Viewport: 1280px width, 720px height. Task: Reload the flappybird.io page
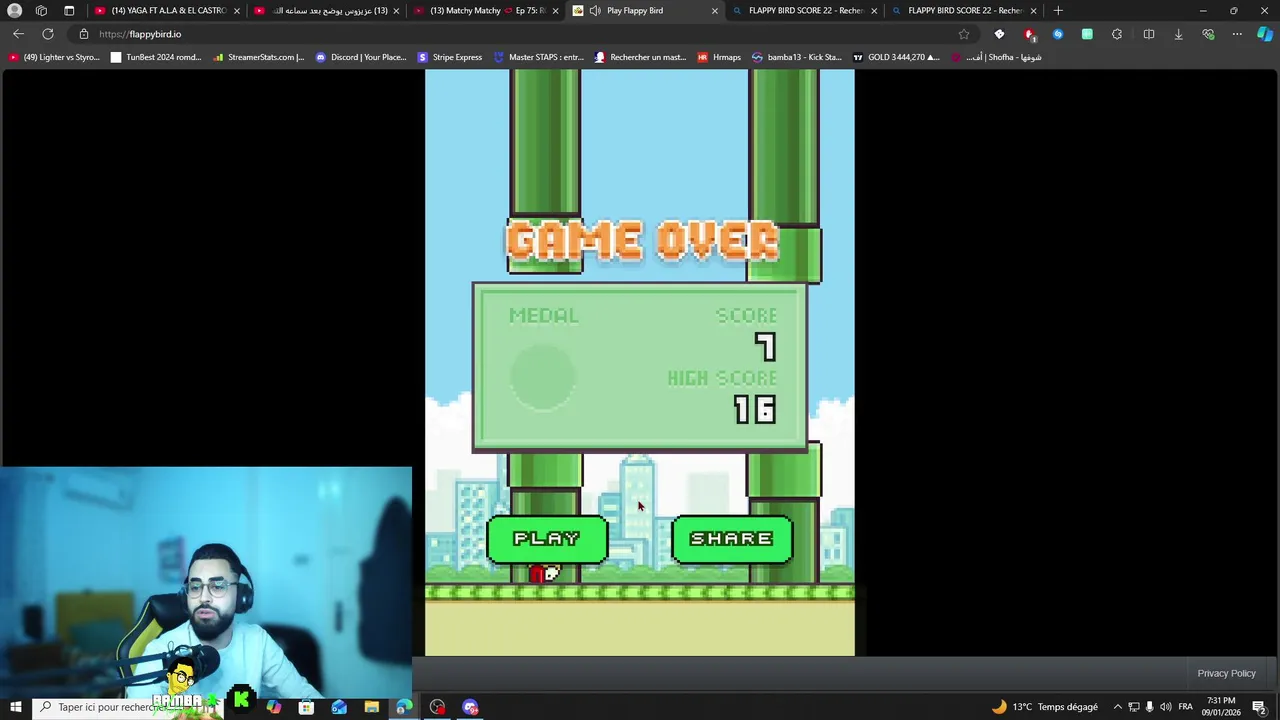click(48, 34)
